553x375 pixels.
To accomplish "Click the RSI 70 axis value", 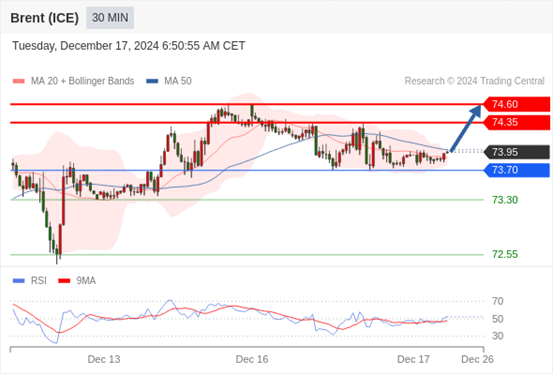I will click(x=498, y=301).
